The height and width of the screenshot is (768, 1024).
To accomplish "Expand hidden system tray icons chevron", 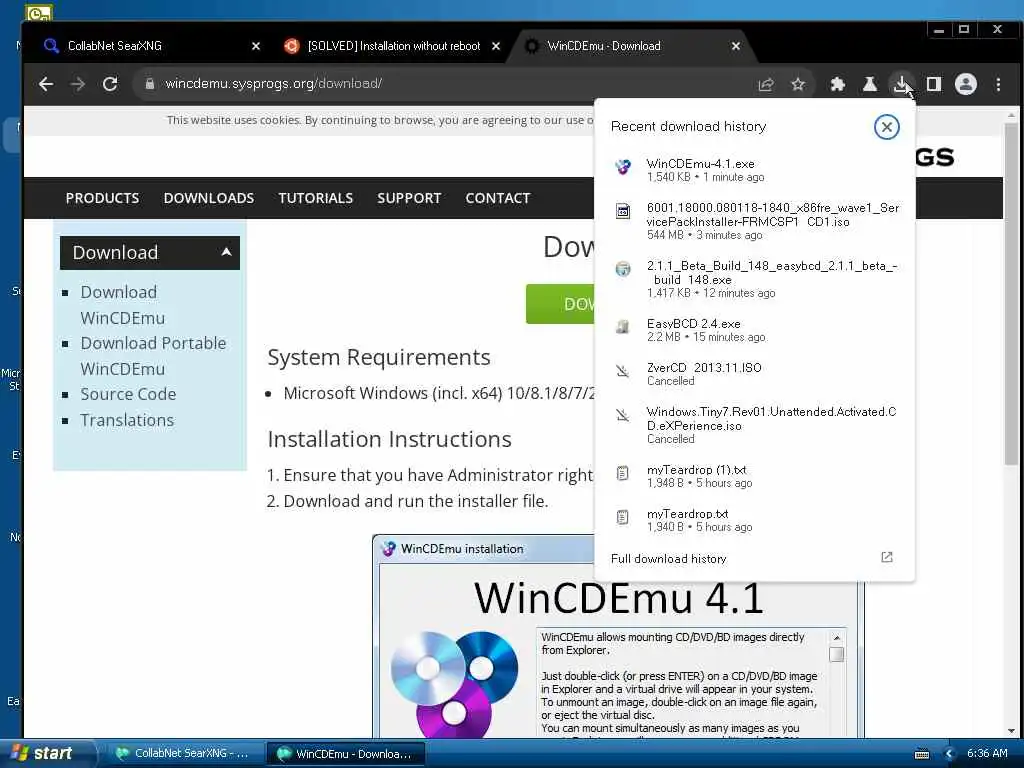I will tap(949, 754).
